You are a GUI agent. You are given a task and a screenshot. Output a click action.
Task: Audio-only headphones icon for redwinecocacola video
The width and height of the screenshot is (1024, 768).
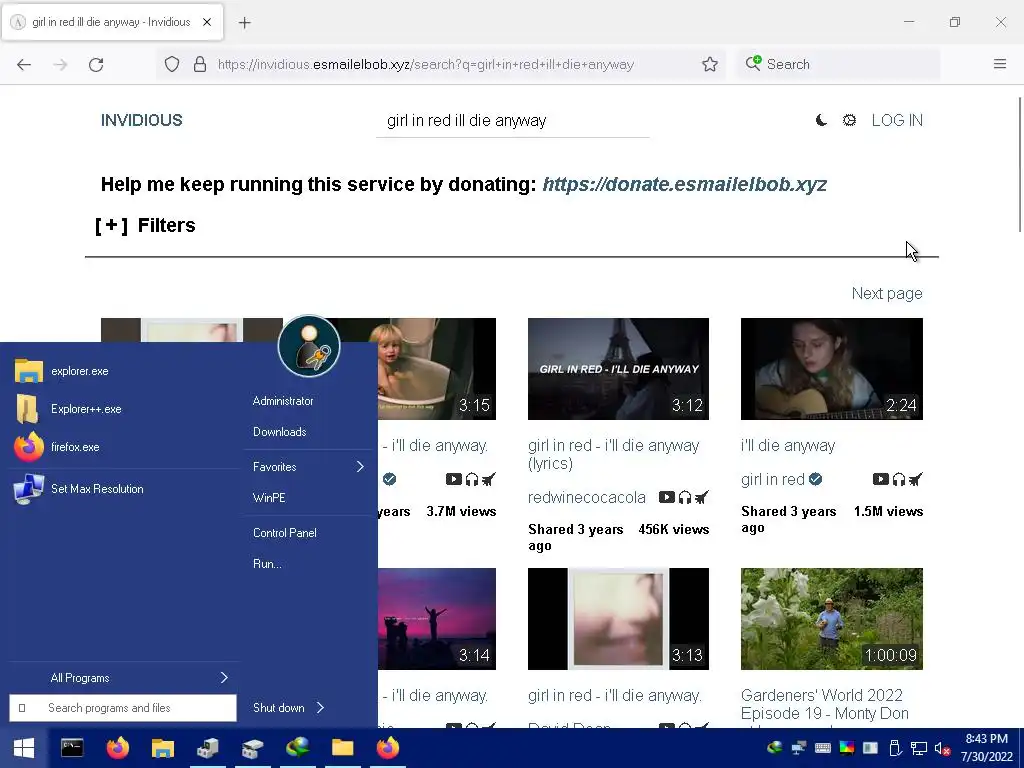[684, 498]
